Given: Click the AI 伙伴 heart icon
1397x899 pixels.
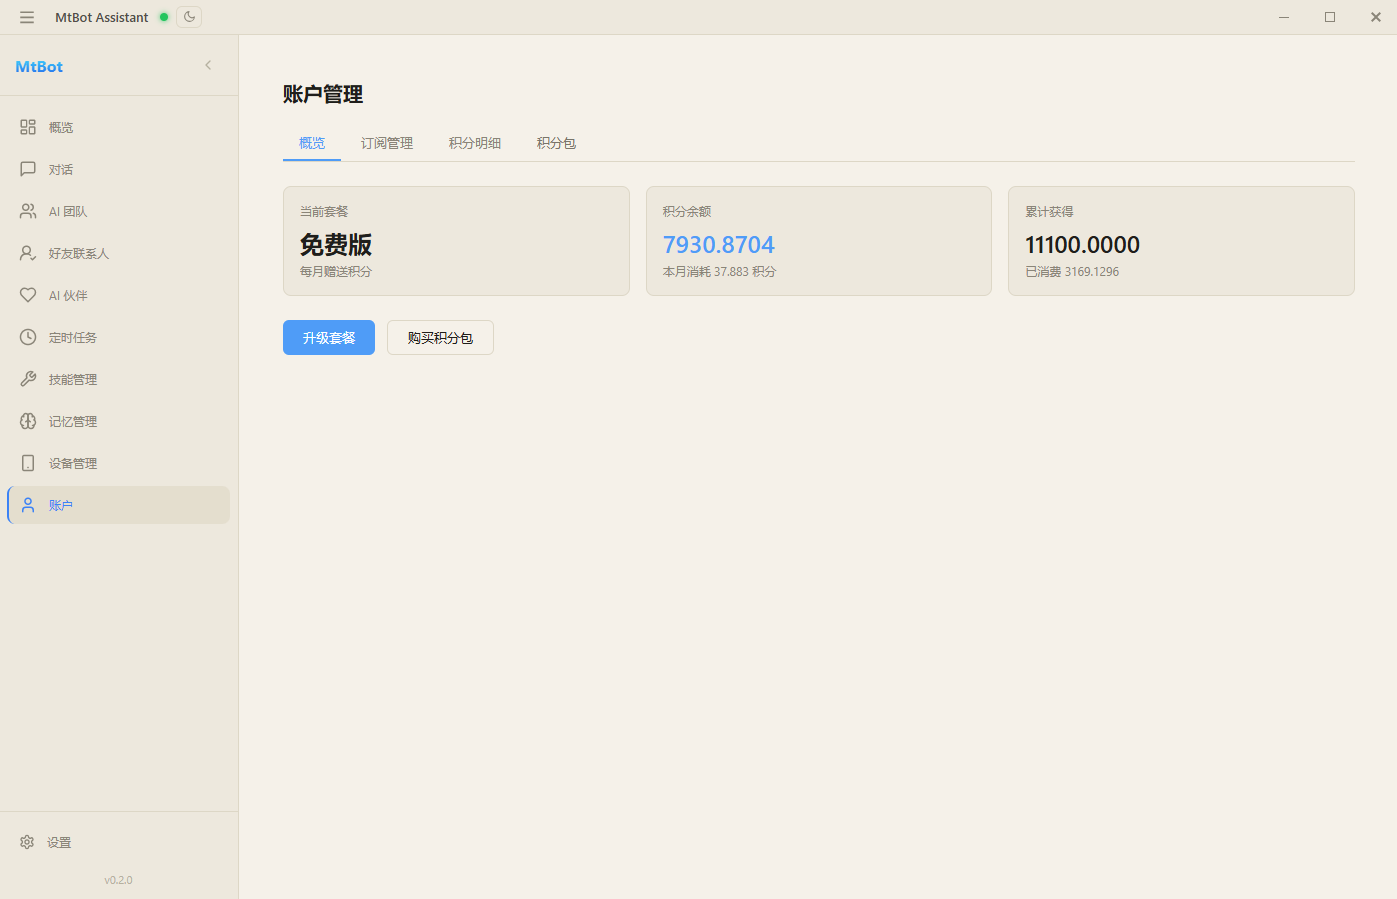Looking at the screenshot, I should click(x=28, y=295).
